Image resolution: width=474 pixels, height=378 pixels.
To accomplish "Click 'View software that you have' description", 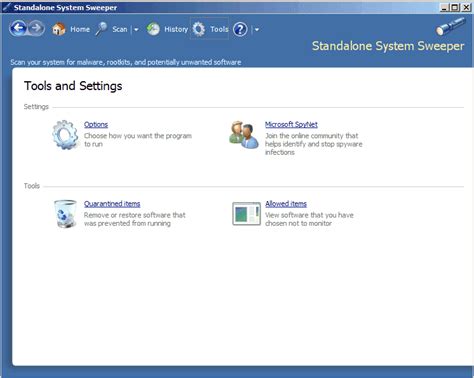I will [x=309, y=215].
